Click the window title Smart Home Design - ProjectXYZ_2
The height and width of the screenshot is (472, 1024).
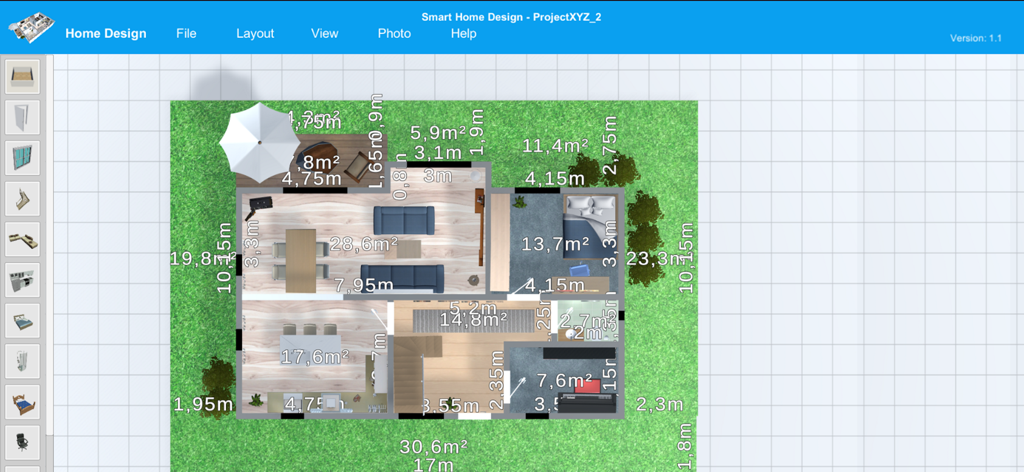[x=511, y=17]
